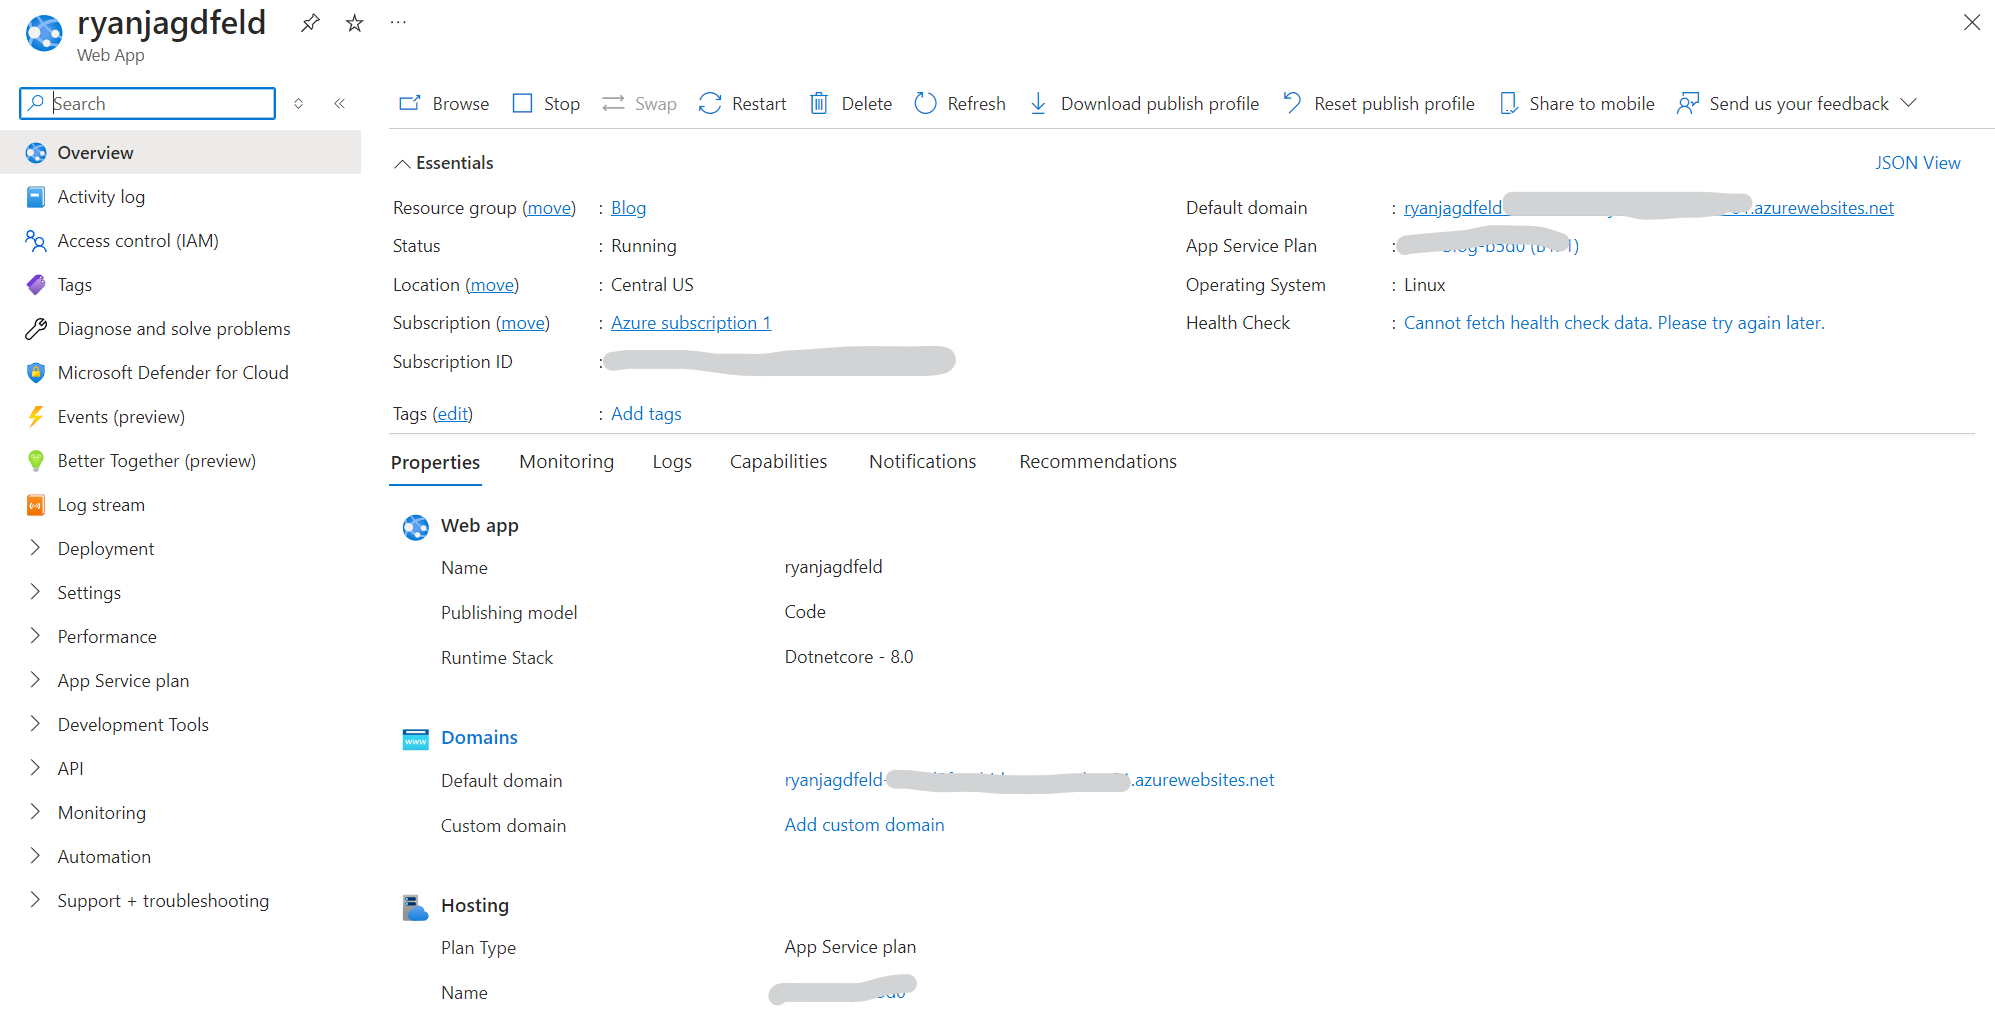Open the more options ellipsis next to the title
This screenshot has width=1995, height=1023.
click(x=398, y=22)
